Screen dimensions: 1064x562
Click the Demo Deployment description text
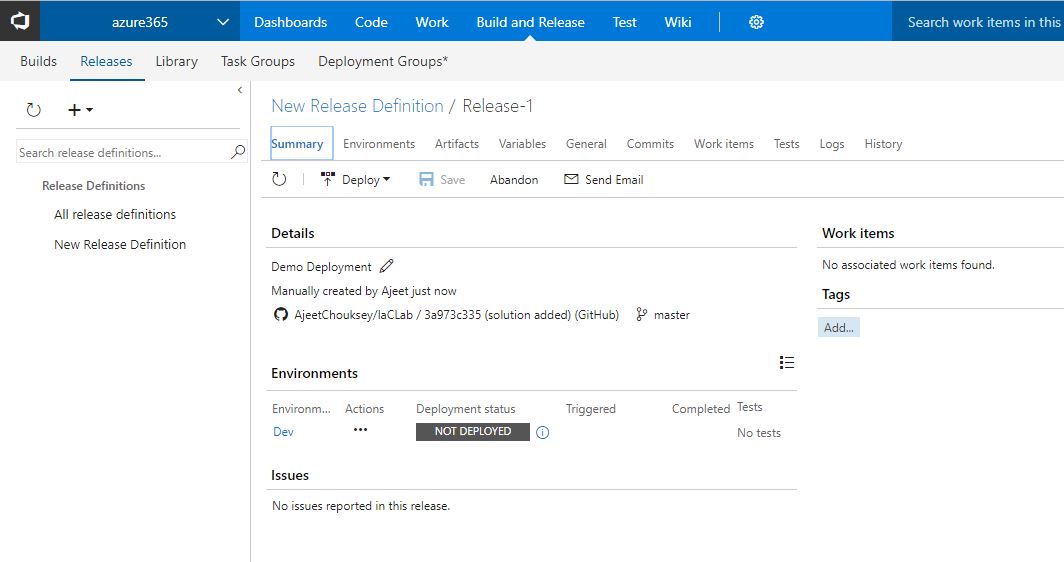[321, 267]
